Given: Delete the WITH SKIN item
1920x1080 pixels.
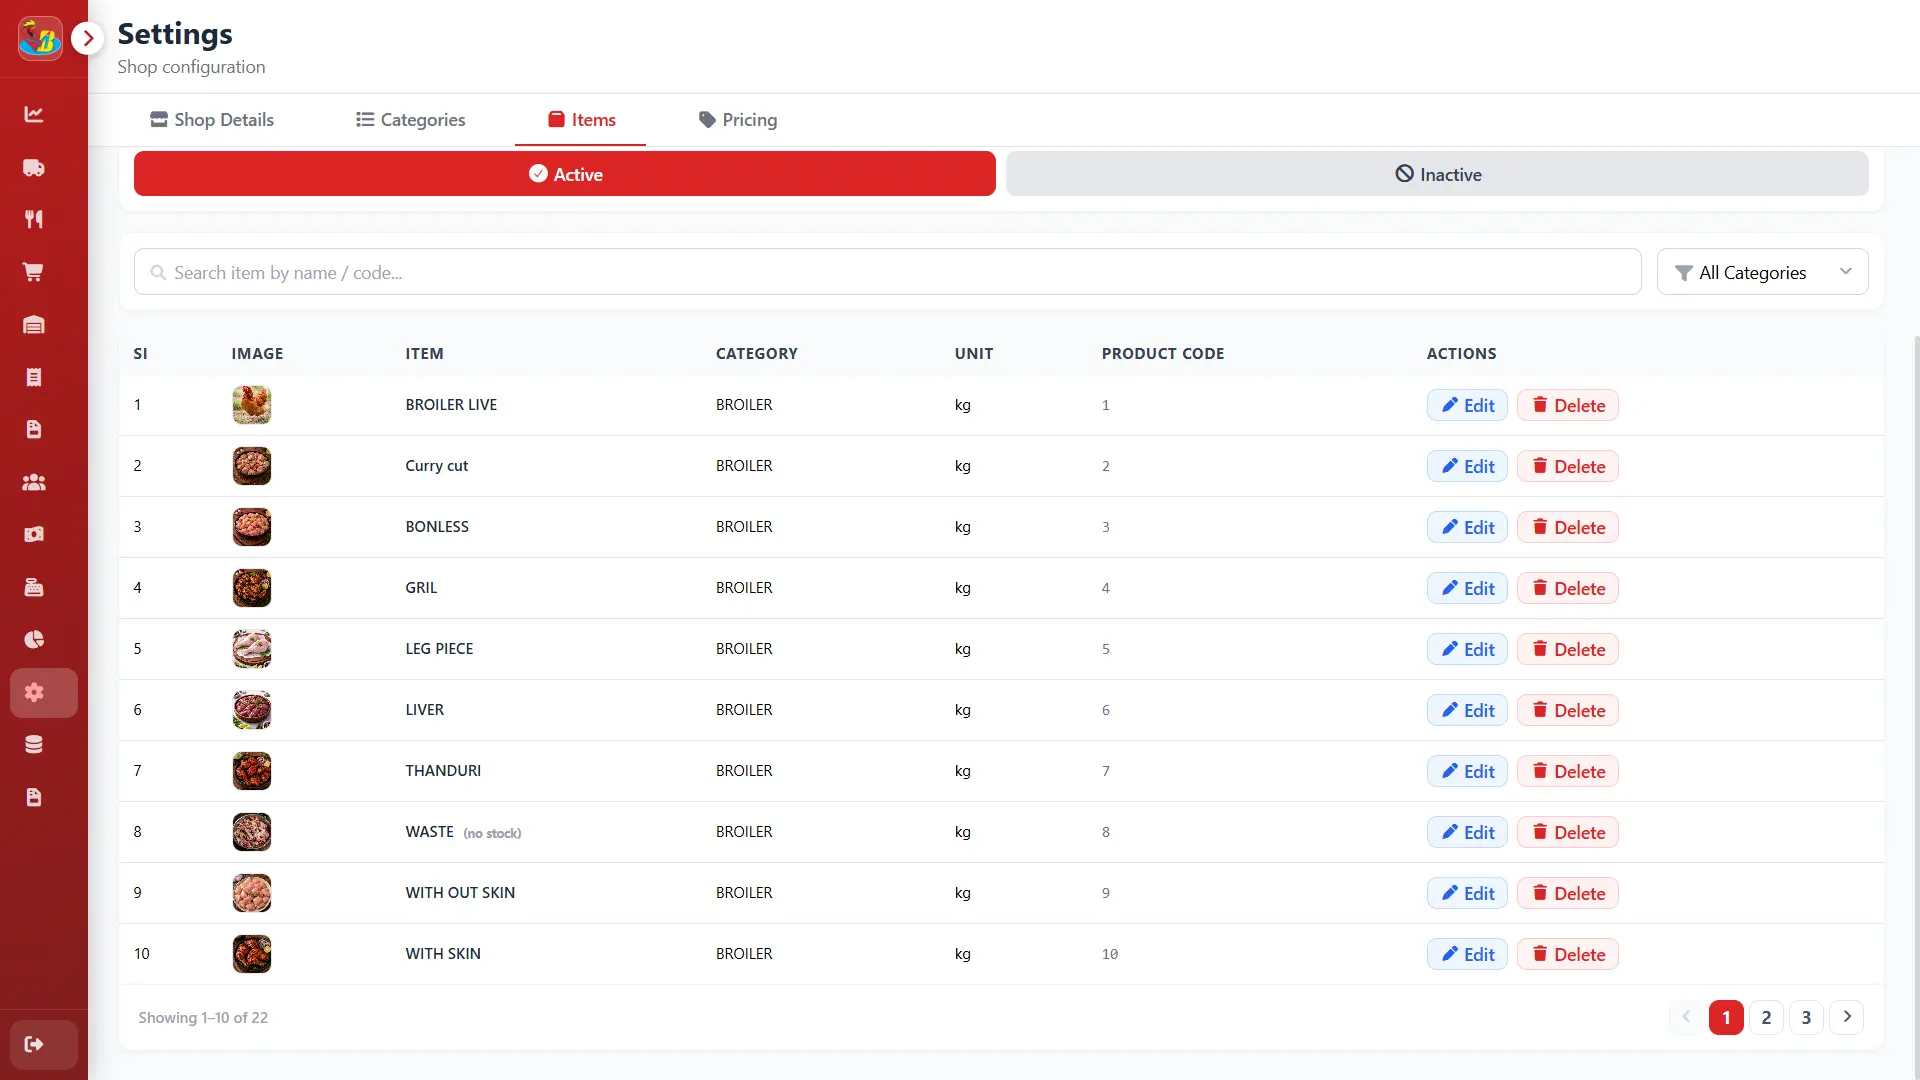Looking at the screenshot, I should coord(1568,954).
